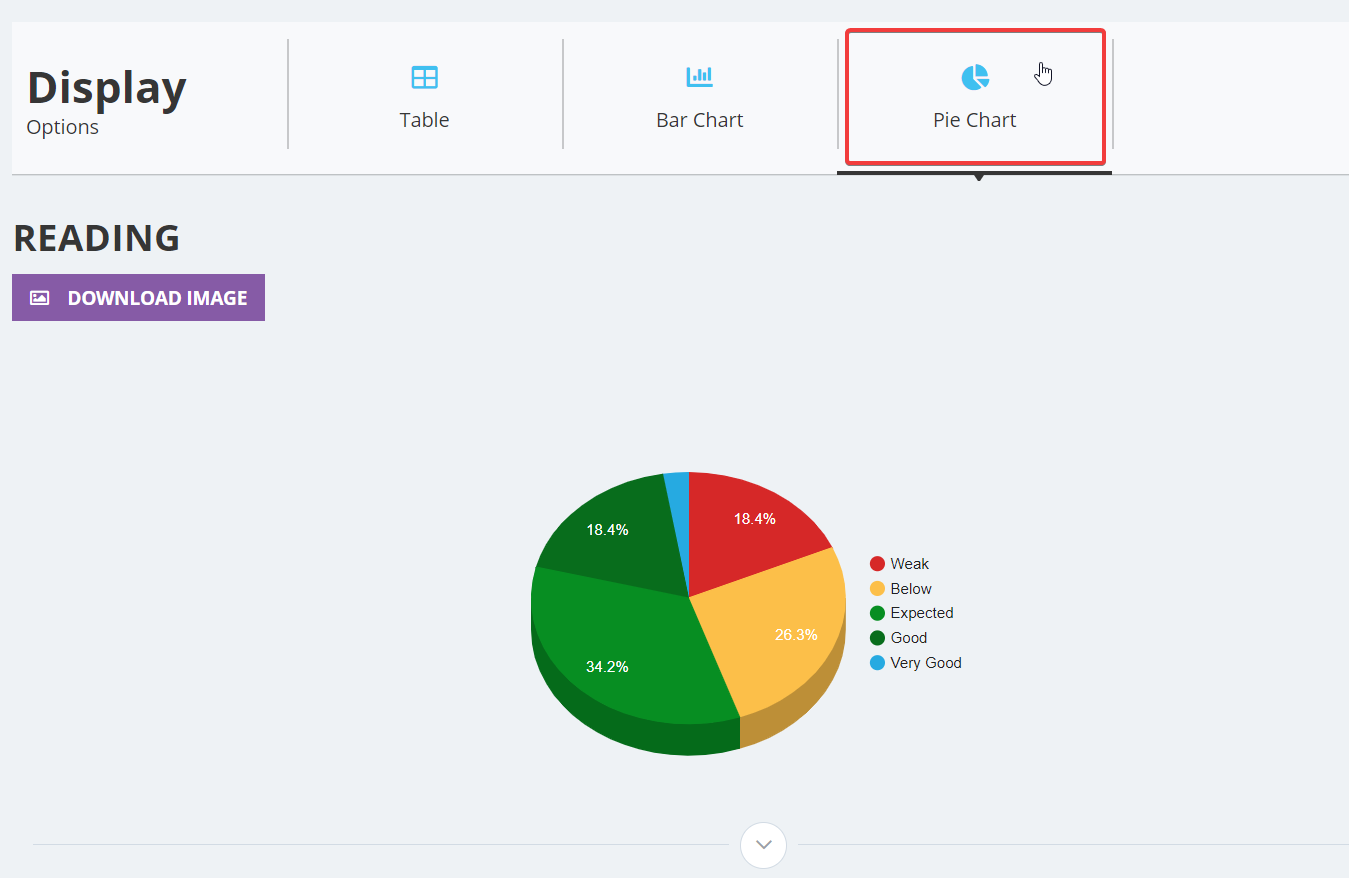This screenshot has height=878, width=1349.
Task: Click the red Weak legend dot
Action: [878, 564]
